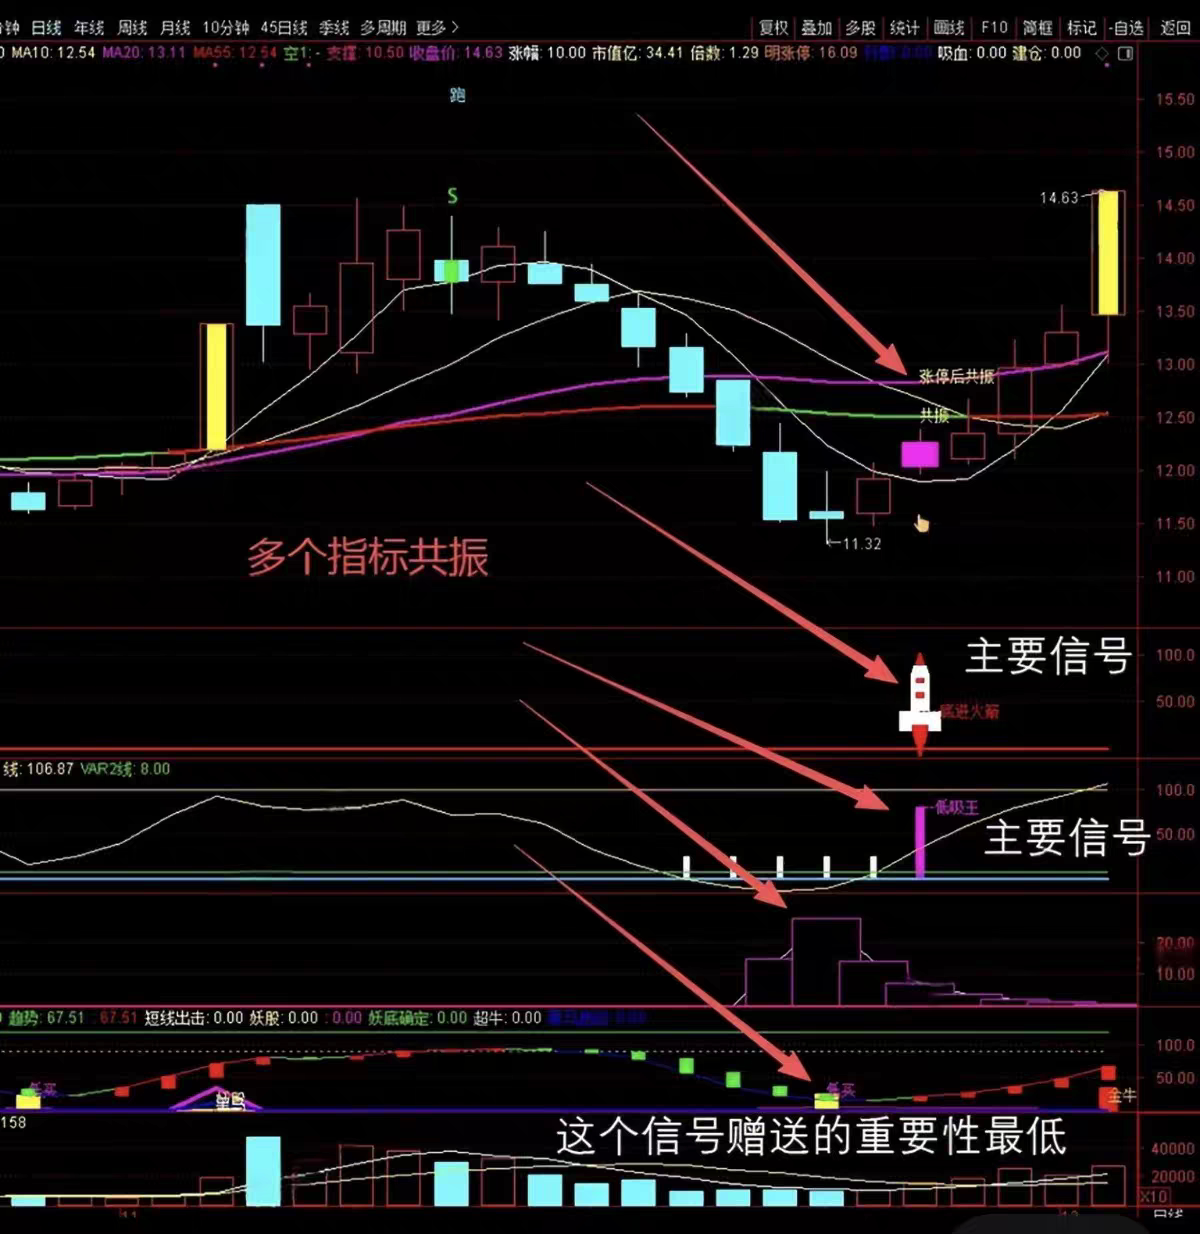This screenshot has width=1200, height=1234.
Task: Click the 吸血: 0.00 label
Action: tap(972, 52)
